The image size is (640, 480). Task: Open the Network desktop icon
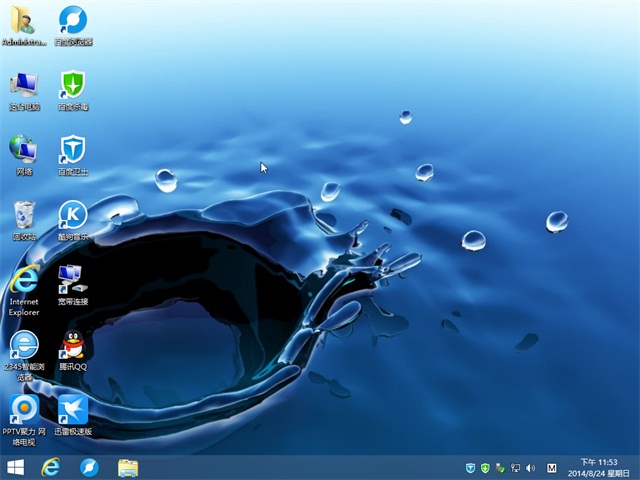click(23, 149)
